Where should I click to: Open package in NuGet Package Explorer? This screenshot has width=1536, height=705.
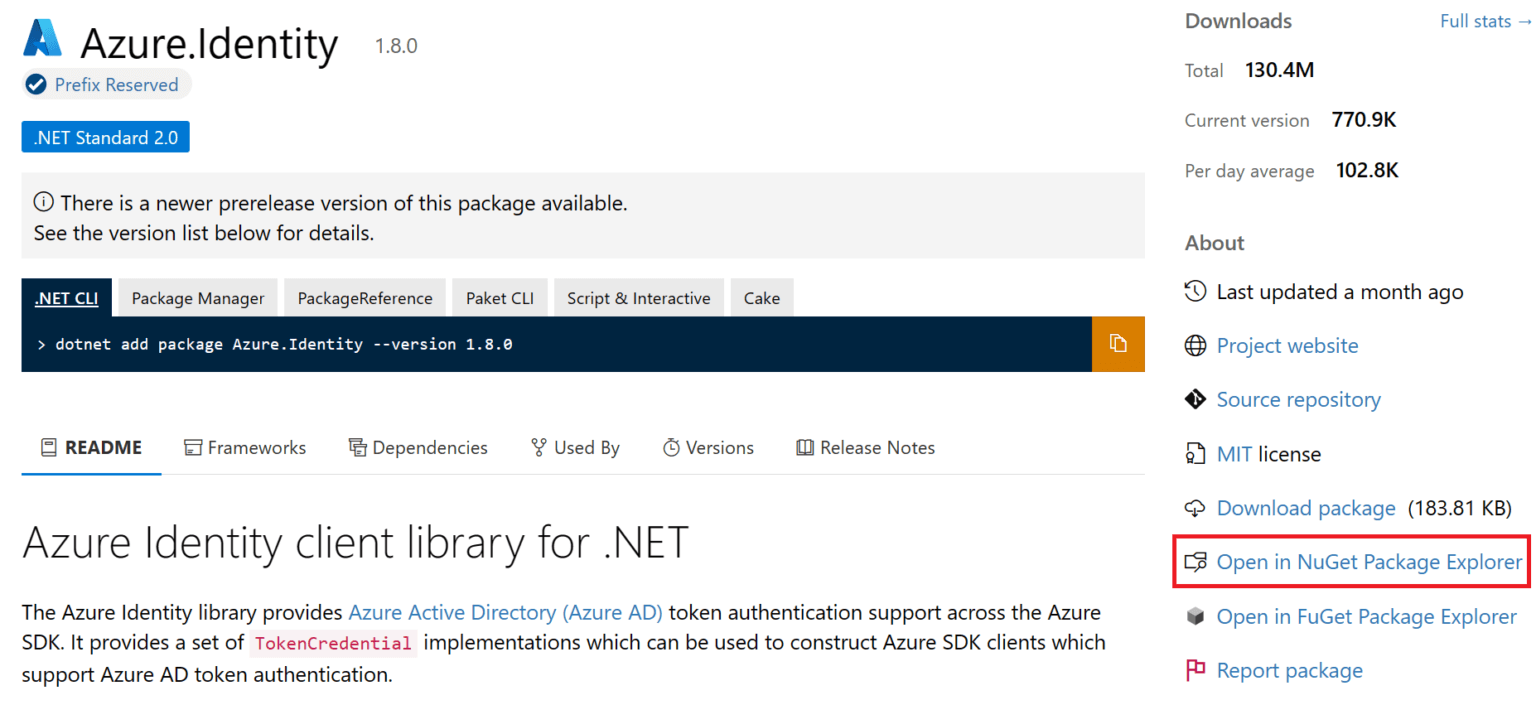(1367, 562)
